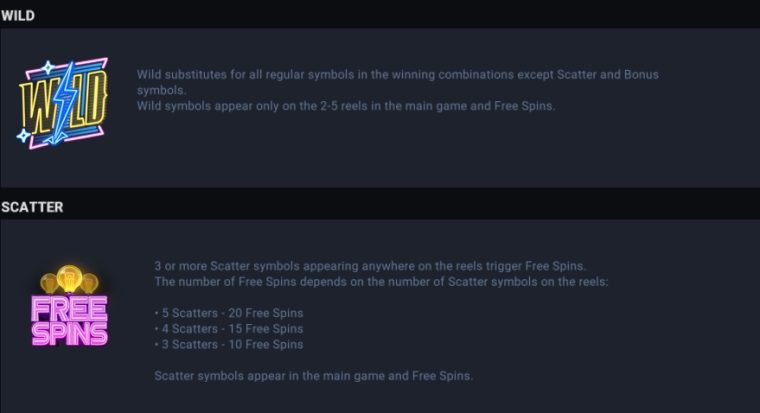
Task: Click "Scatter symbols appear in the main game" text
Action: (313, 376)
